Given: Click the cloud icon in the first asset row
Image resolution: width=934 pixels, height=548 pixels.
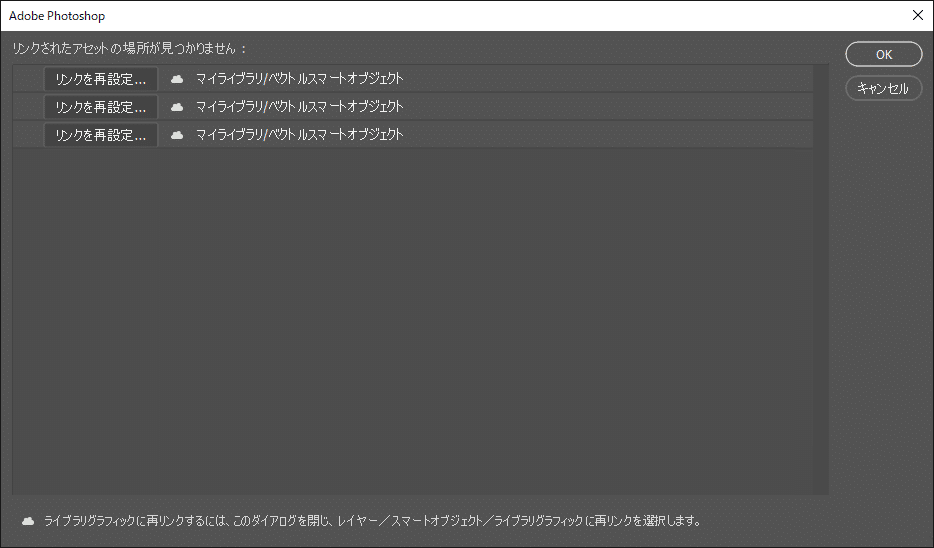Looking at the screenshot, I should (x=177, y=79).
